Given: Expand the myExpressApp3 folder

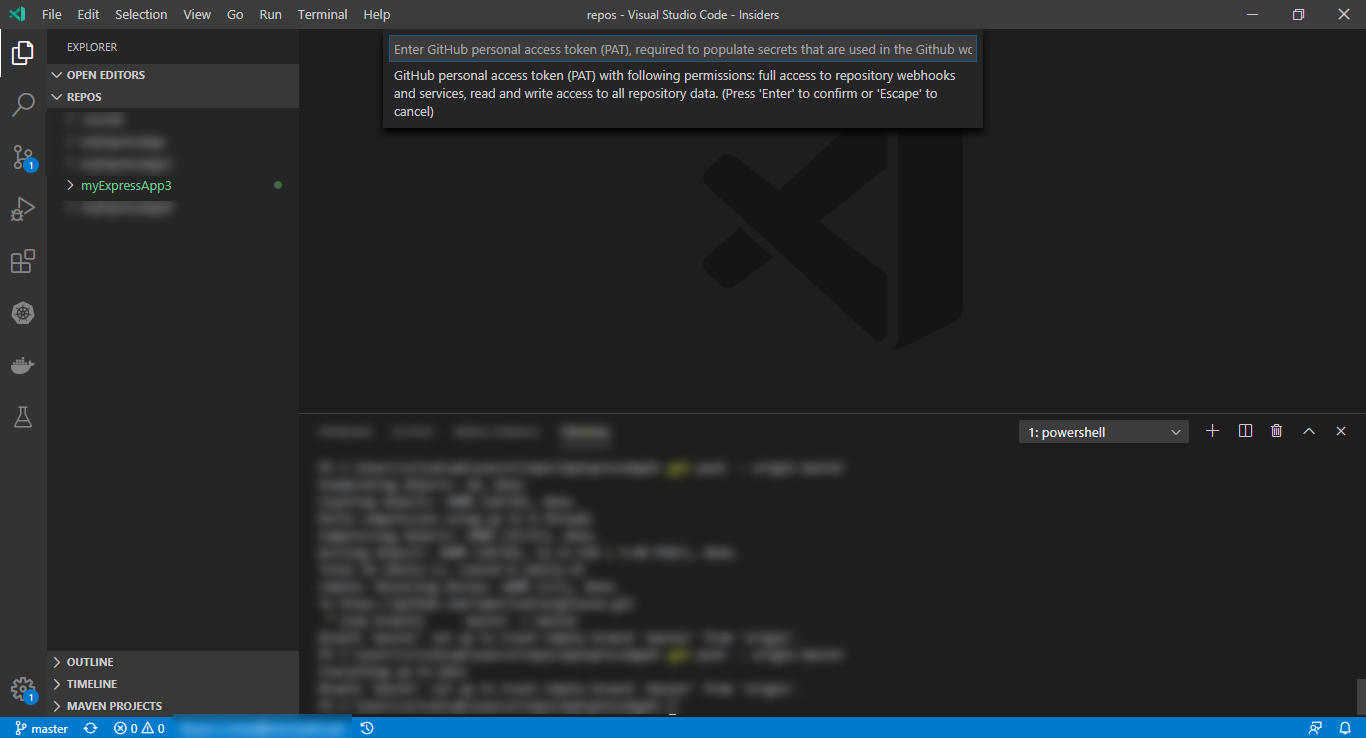Looking at the screenshot, I should tap(173, 185).
